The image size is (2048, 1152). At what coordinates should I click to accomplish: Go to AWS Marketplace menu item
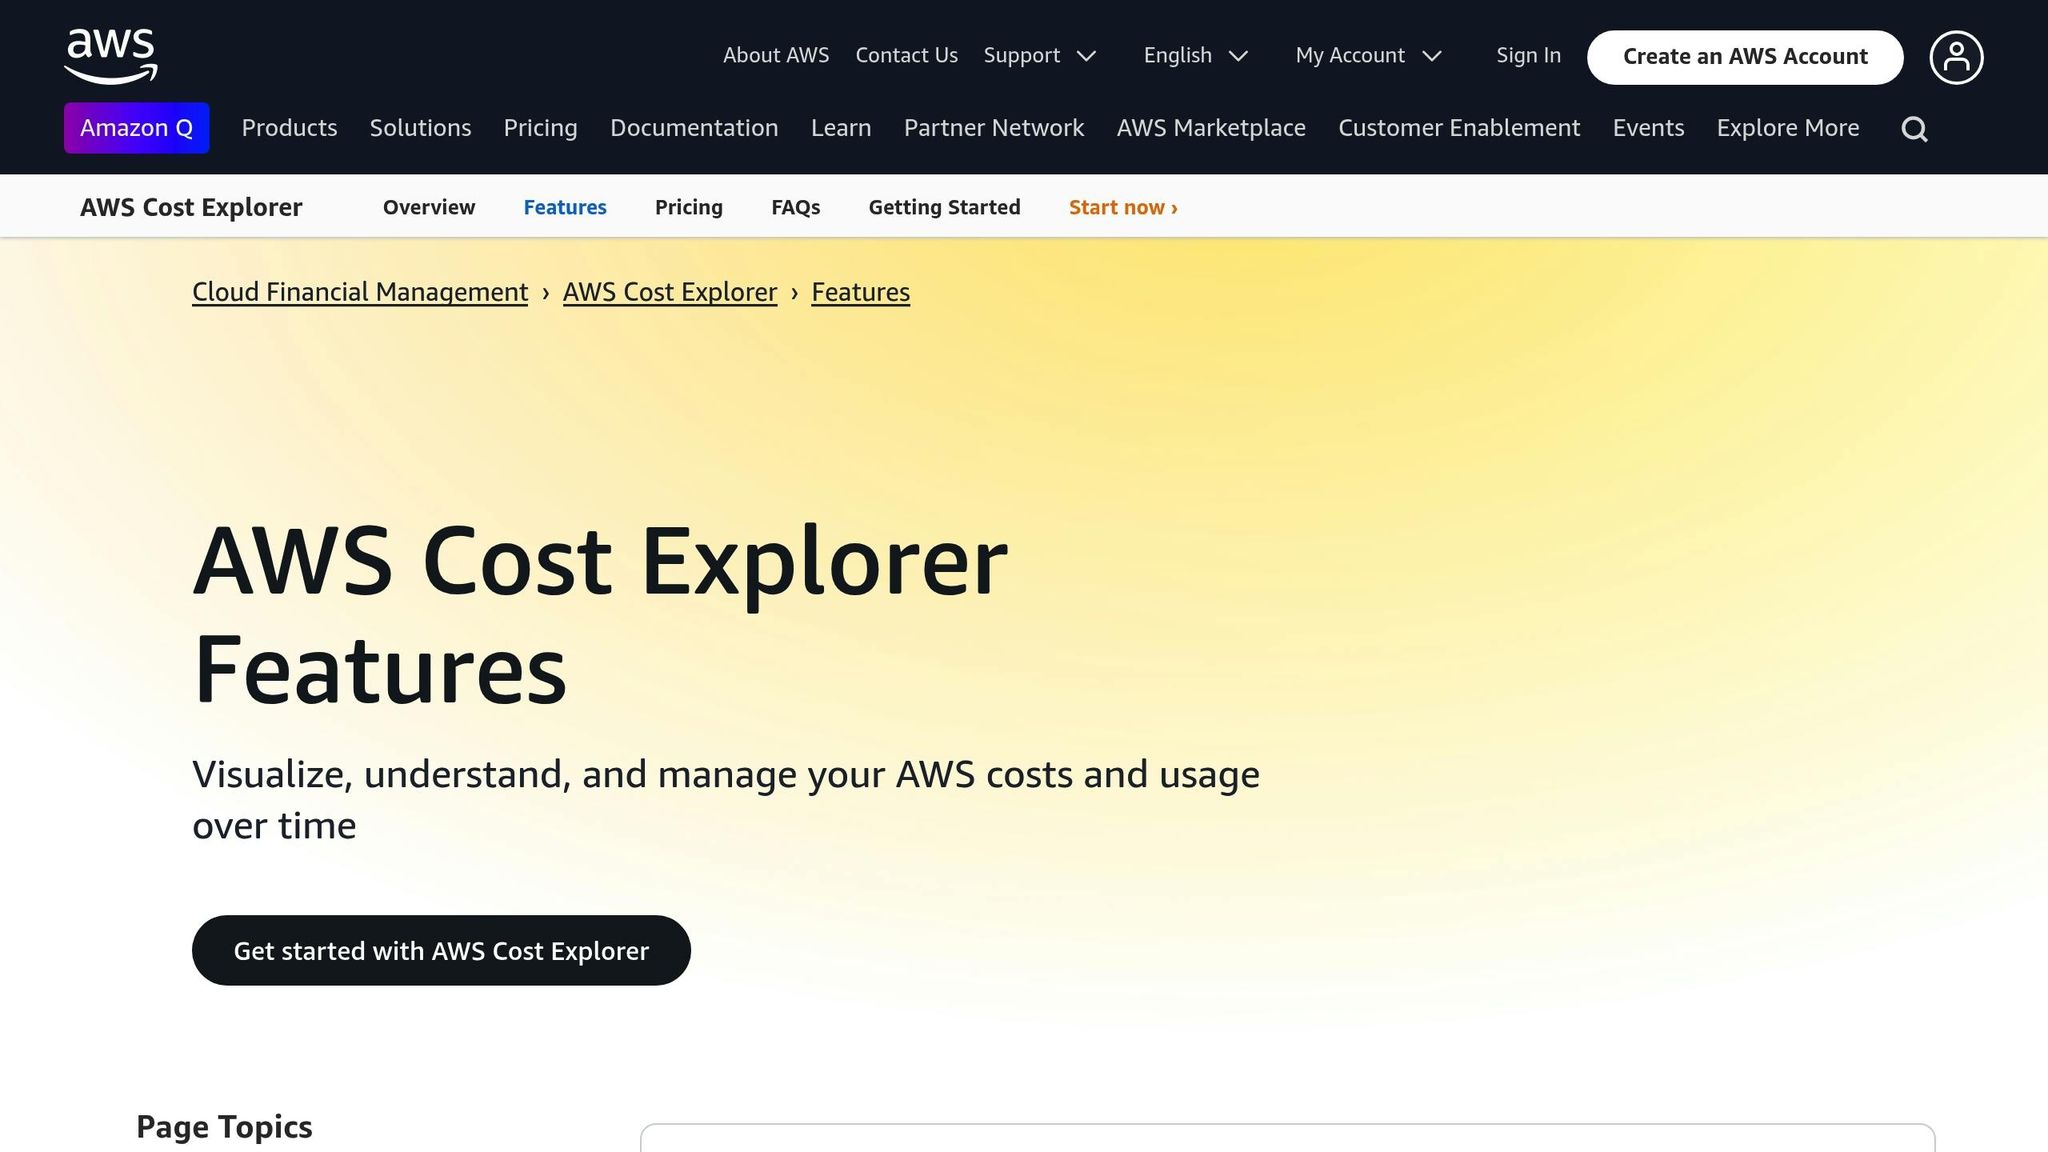click(1211, 128)
